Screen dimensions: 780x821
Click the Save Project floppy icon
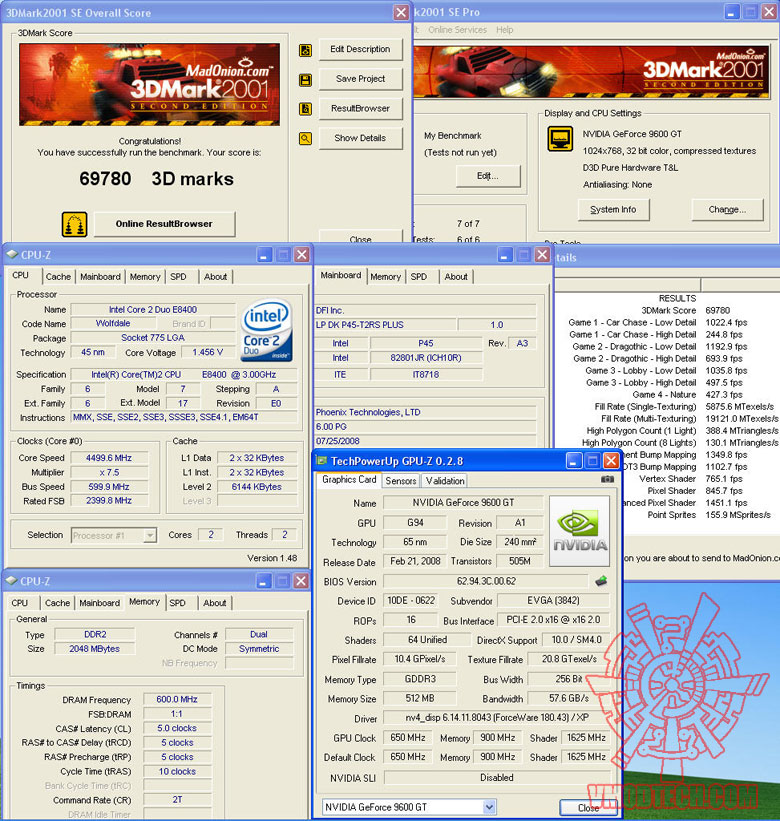coord(305,80)
